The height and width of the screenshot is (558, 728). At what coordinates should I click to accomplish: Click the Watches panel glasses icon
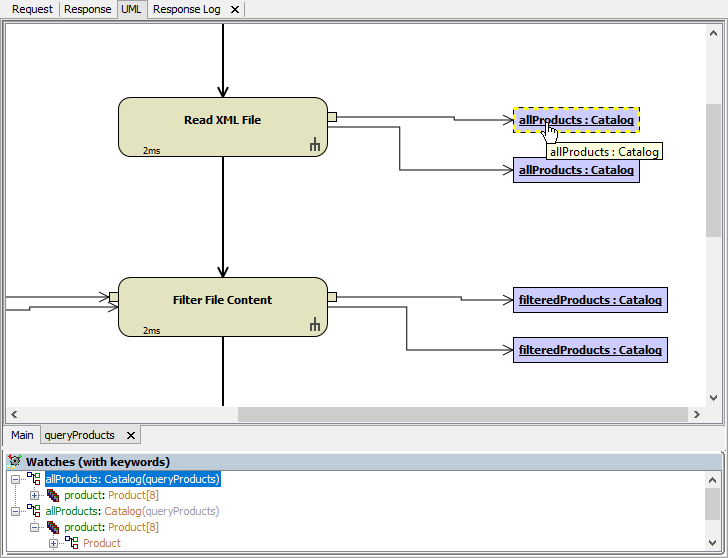[x=14, y=462]
